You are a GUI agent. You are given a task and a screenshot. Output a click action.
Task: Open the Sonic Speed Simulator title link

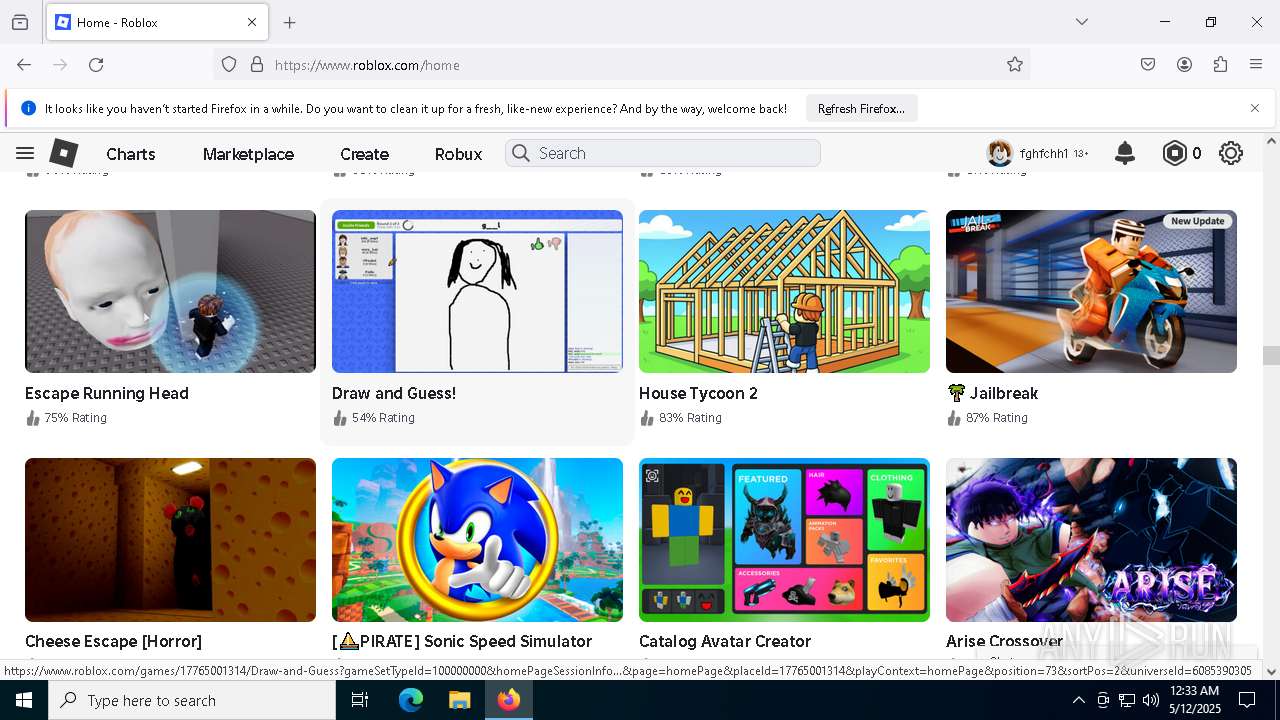[462, 641]
